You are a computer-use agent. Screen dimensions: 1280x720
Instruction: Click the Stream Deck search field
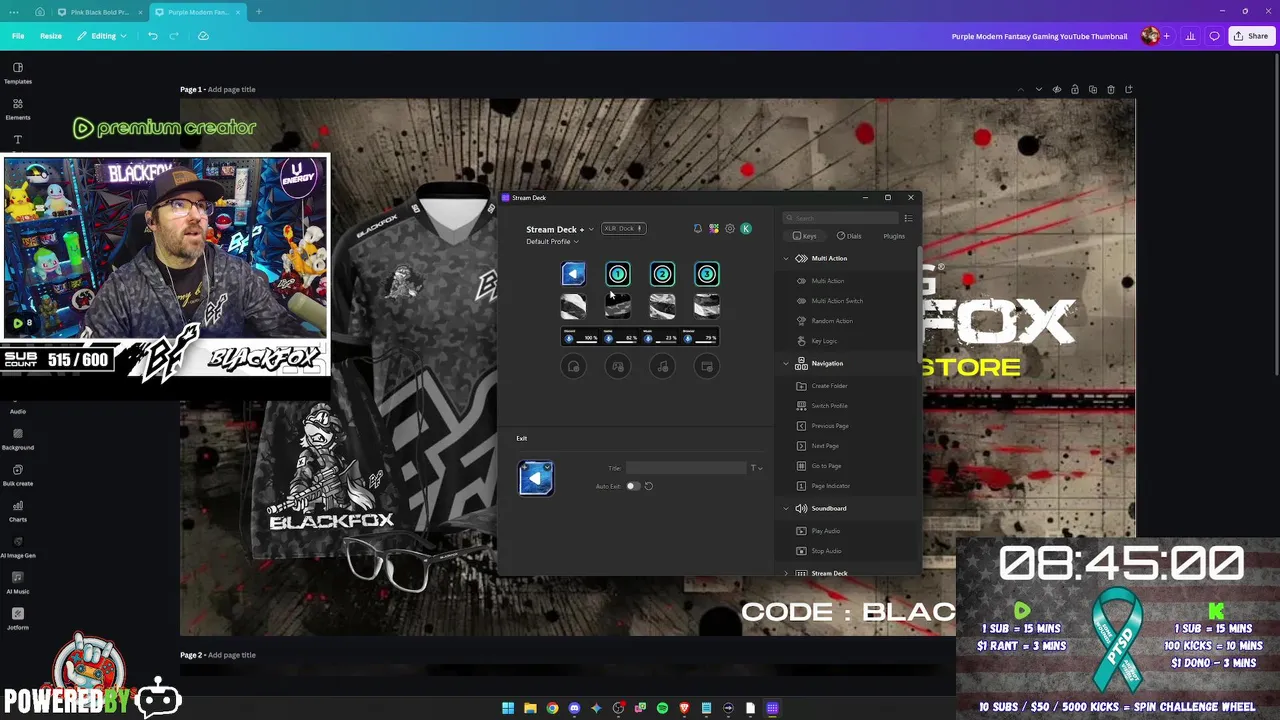tap(841, 218)
